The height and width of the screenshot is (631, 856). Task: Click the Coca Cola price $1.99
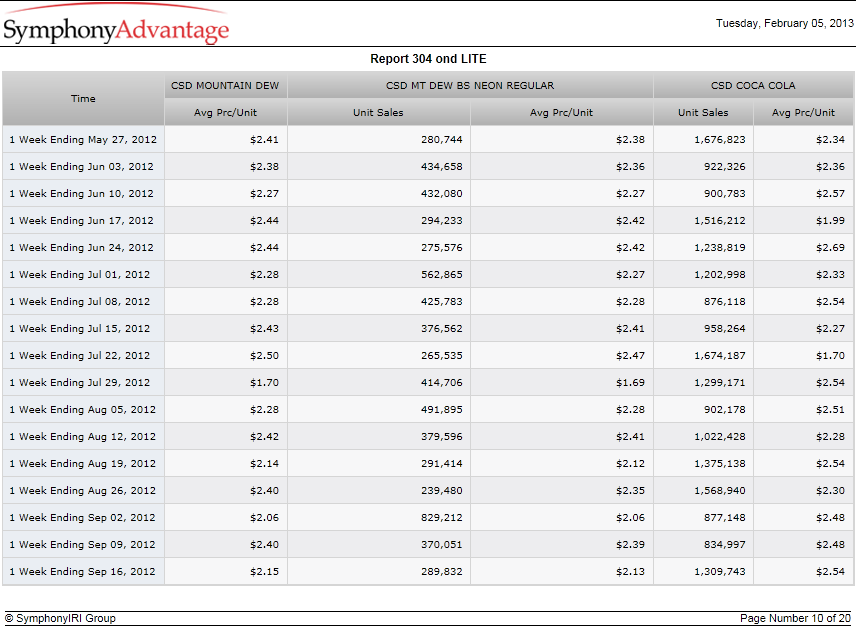pyautogui.click(x=830, y=221)
